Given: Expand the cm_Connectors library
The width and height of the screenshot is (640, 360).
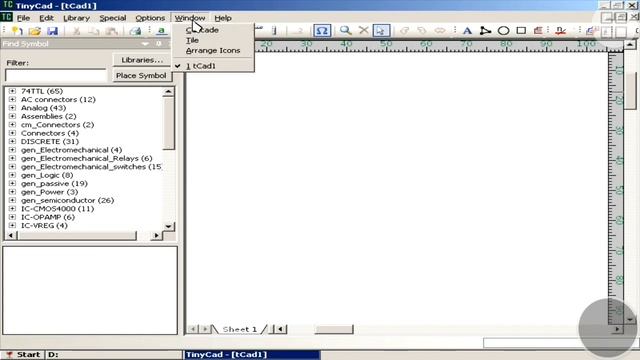Looking at the screenshot, I should tap(12, 124).
